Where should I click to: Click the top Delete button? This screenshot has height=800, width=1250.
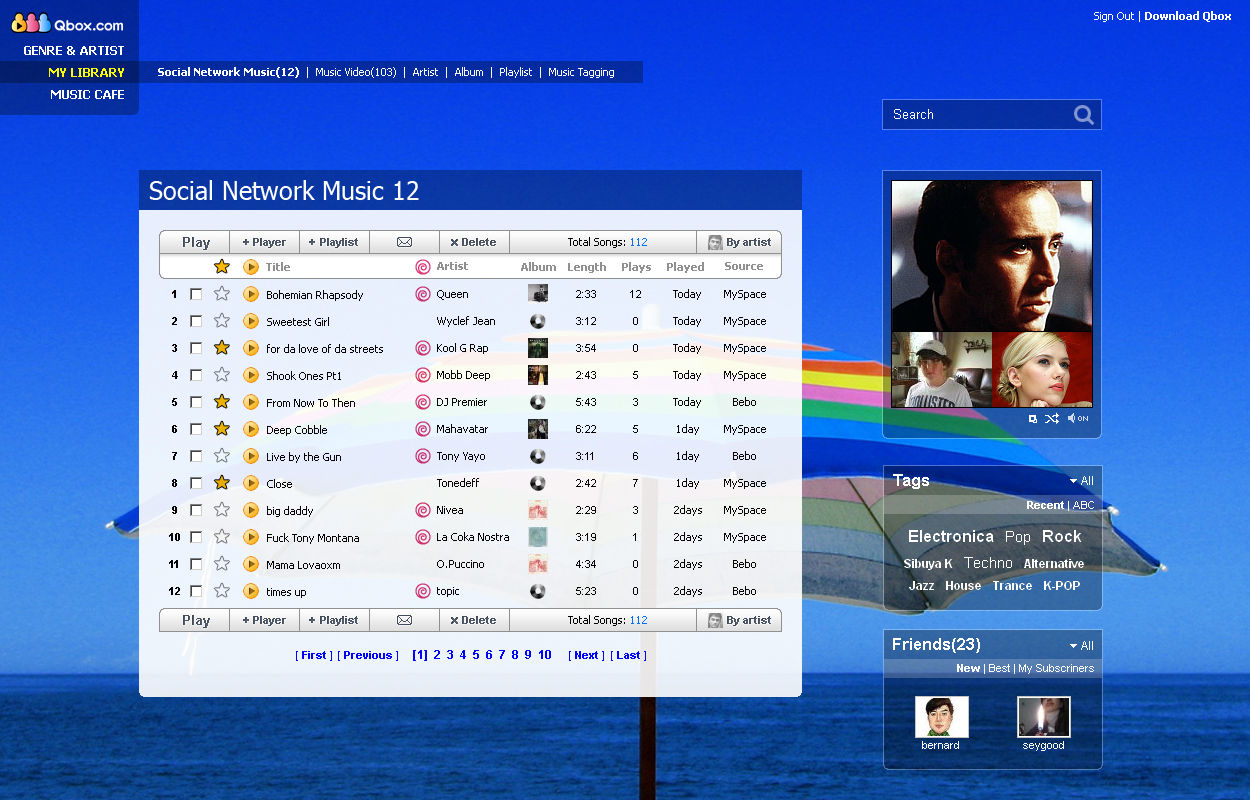pyautogui.click(x=474, y=242)
